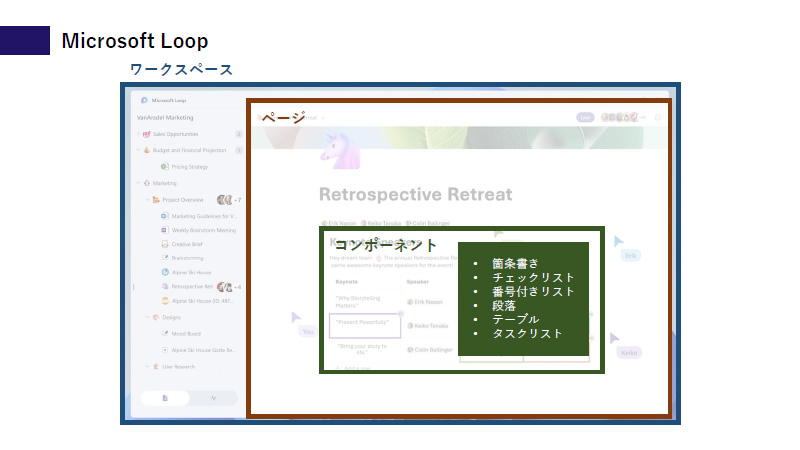
Task: Open the VanArsdel Marketing workspace name
Action: [165, 117]
